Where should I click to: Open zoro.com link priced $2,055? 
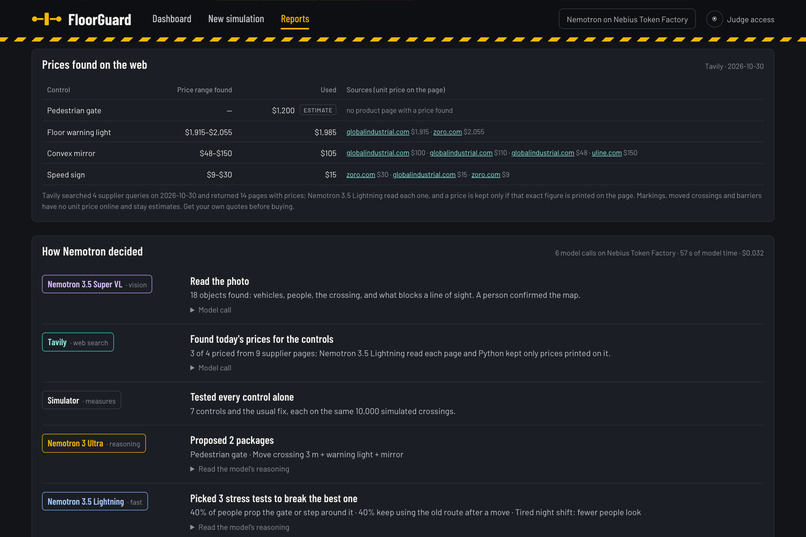pyautogui.click(x=447, y=132)
